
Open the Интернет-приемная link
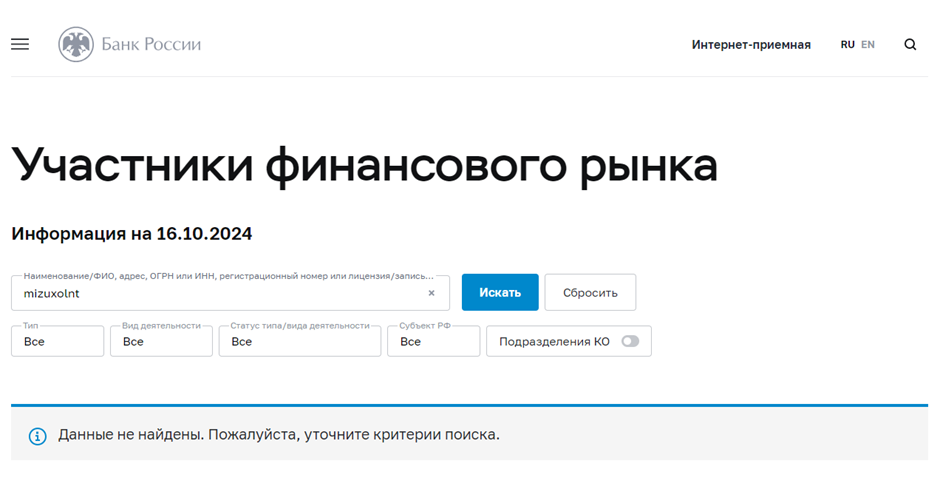[x=751, y=44]
